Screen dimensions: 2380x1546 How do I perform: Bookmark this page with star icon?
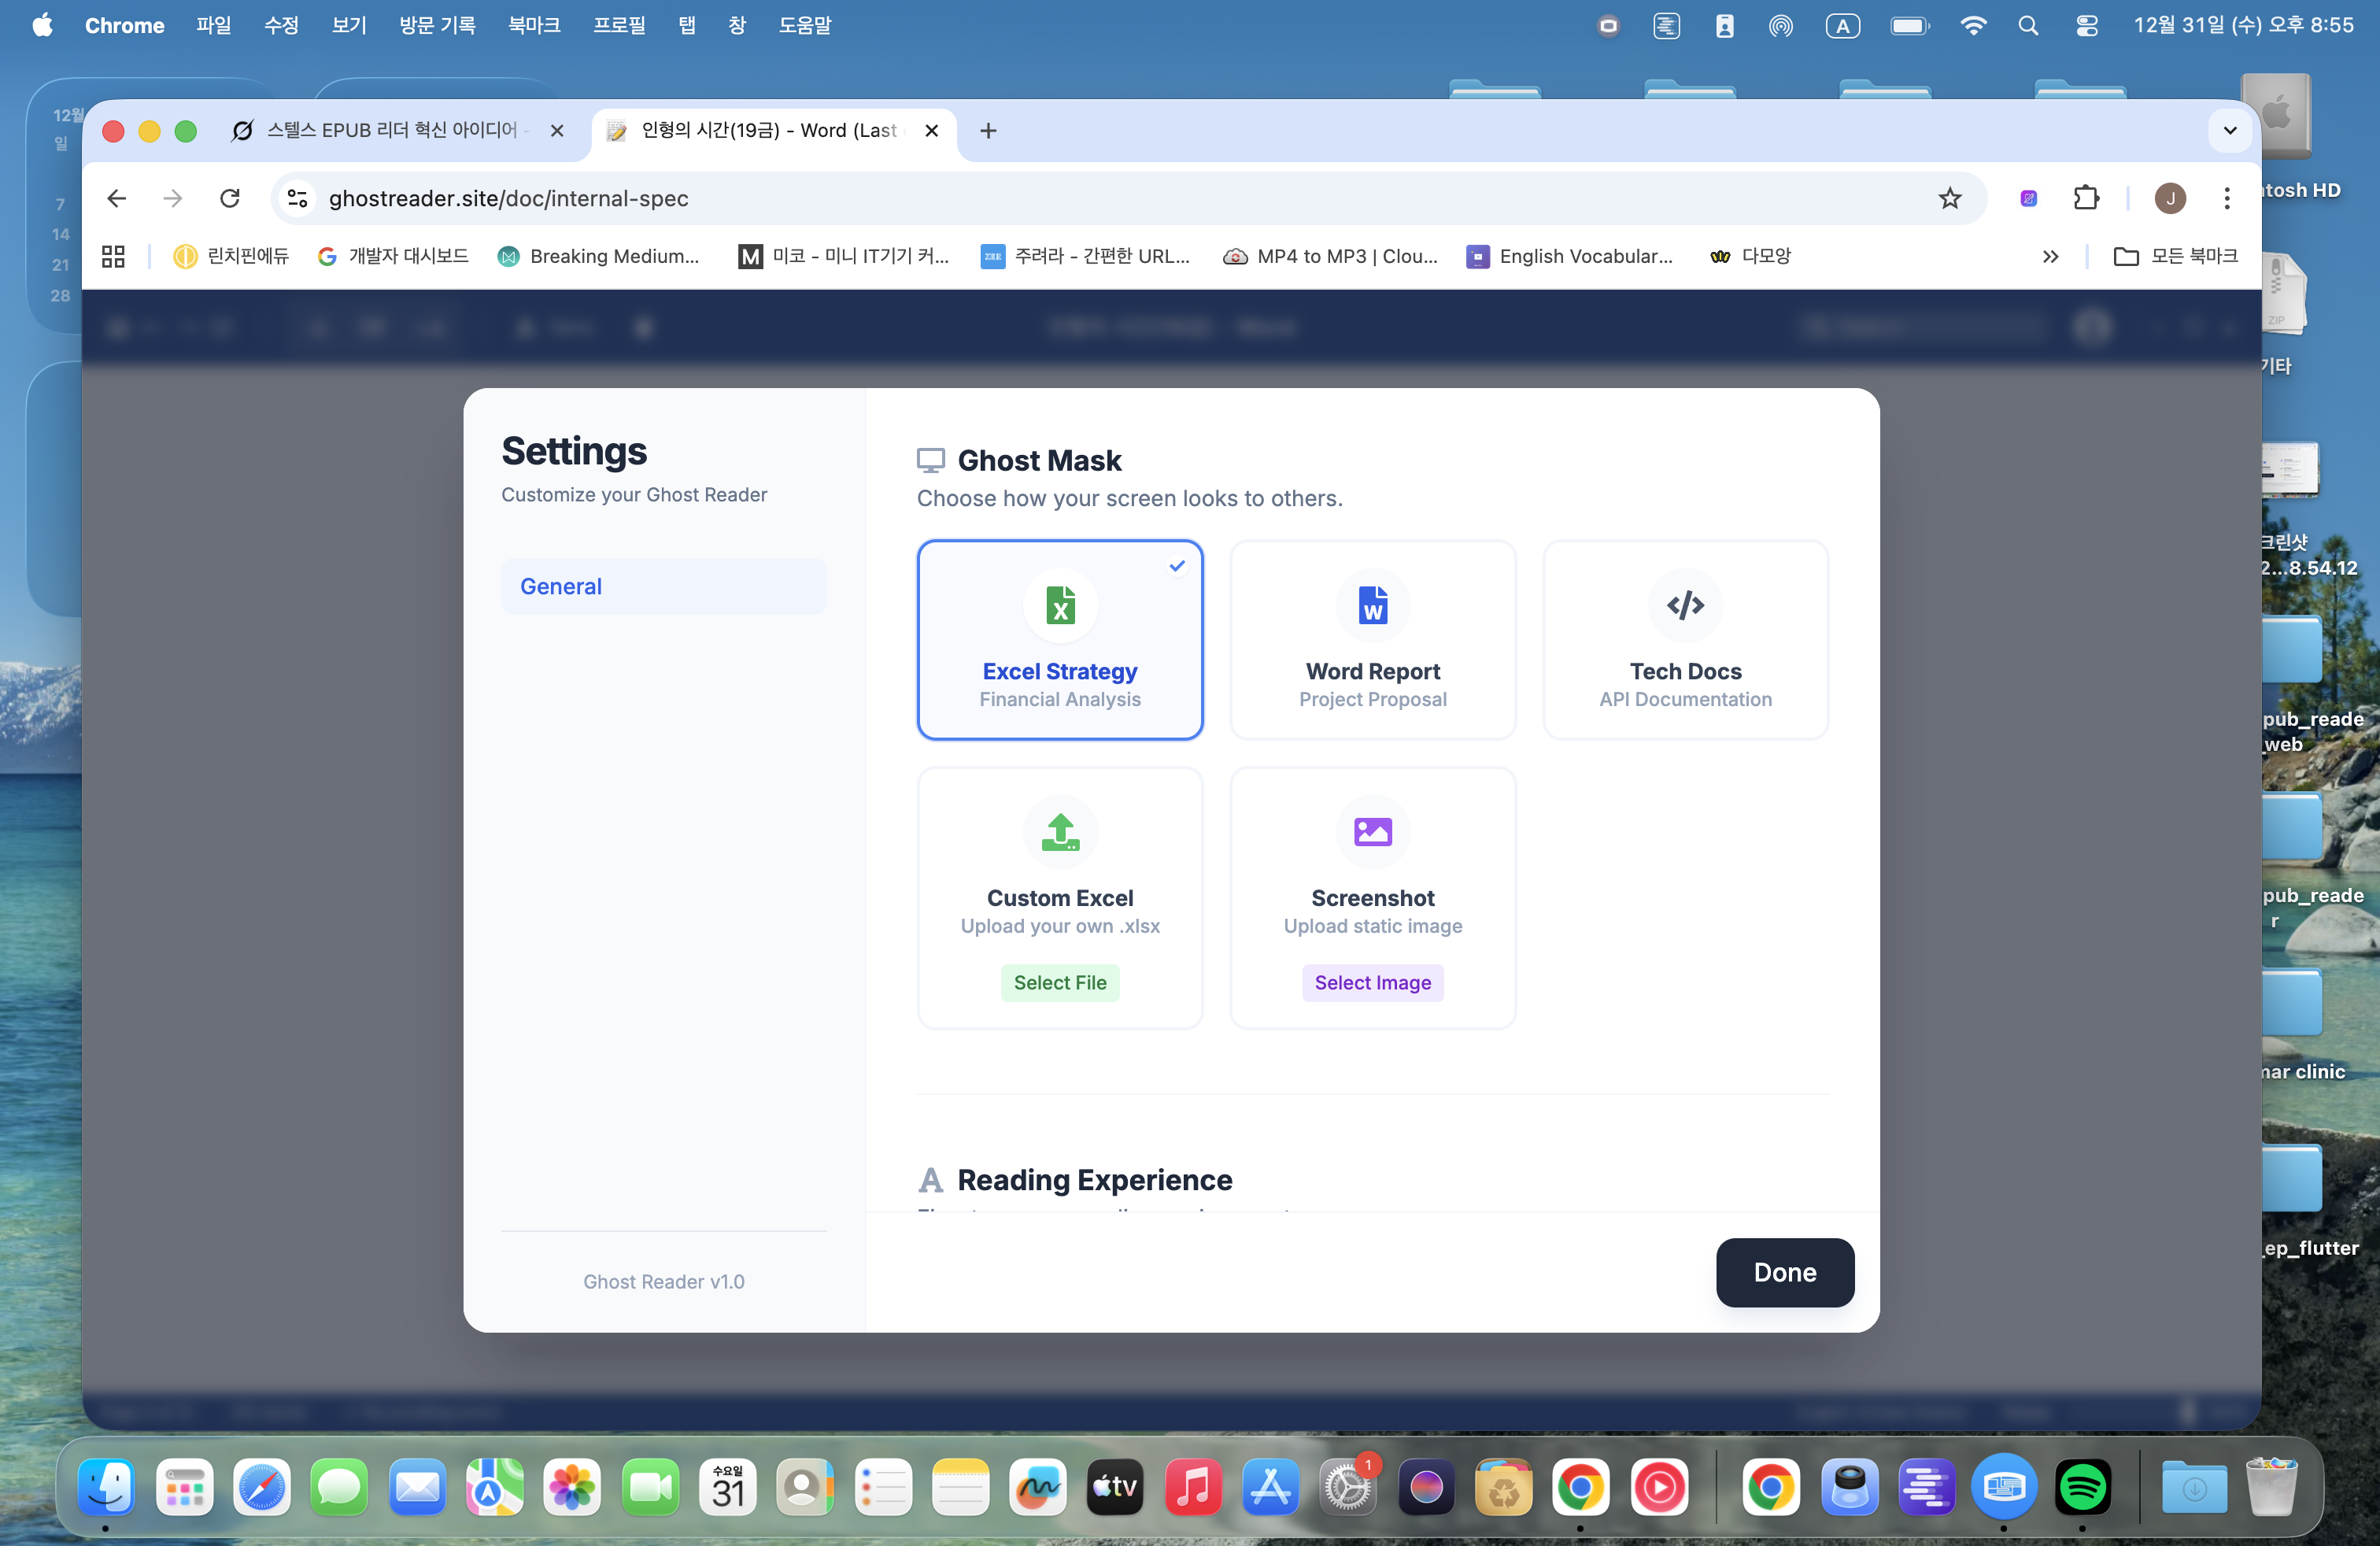[1949, 198]
